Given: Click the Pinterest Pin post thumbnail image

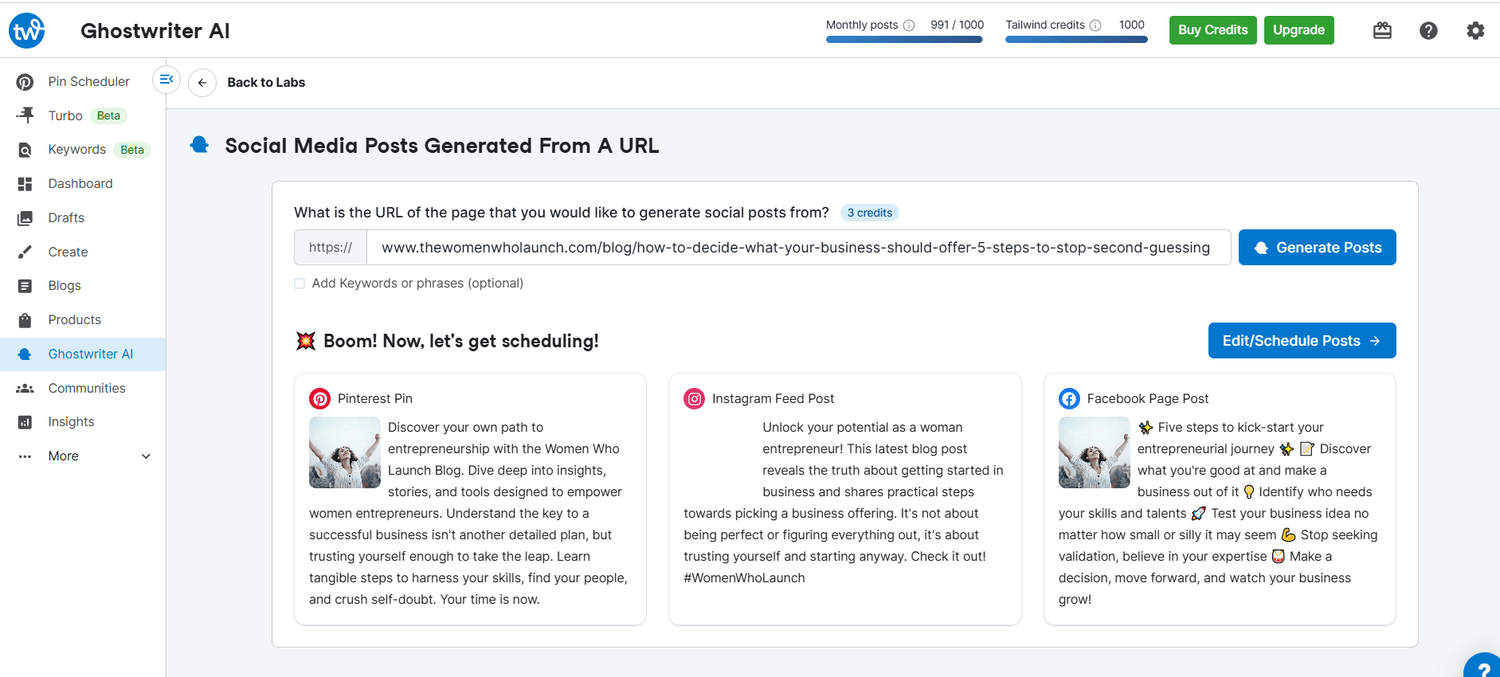Looking at the screenshot, I should click(345, 453).
